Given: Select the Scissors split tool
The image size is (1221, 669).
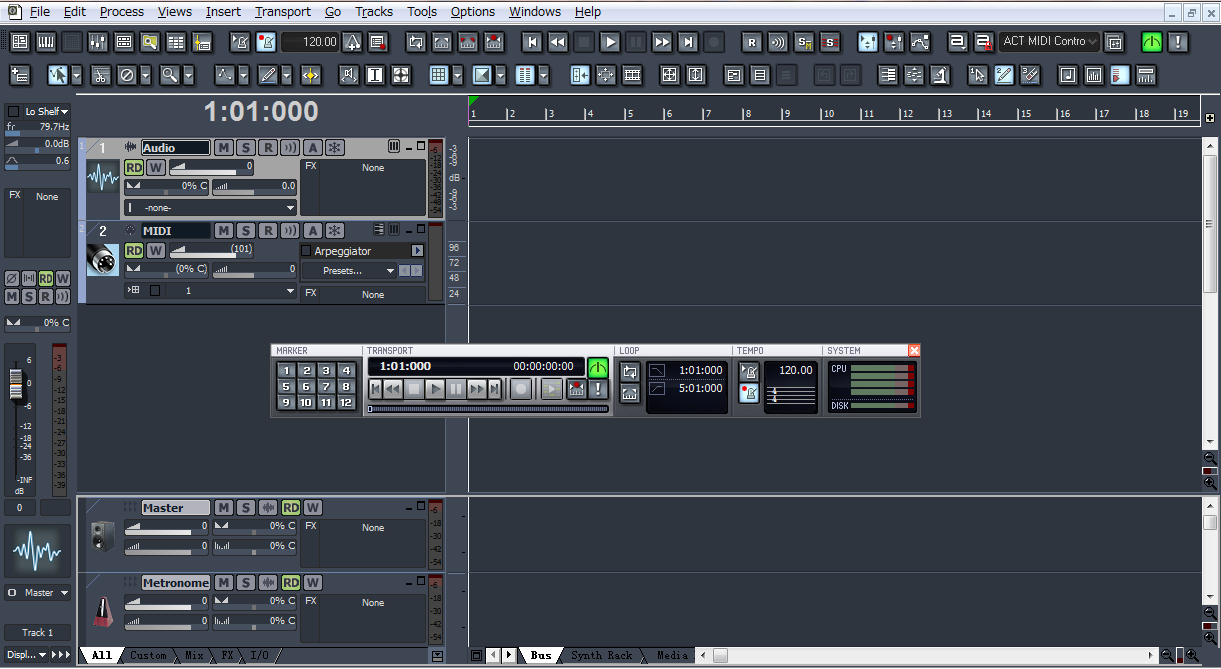Looking at the screenshot, I should point(101,75).
